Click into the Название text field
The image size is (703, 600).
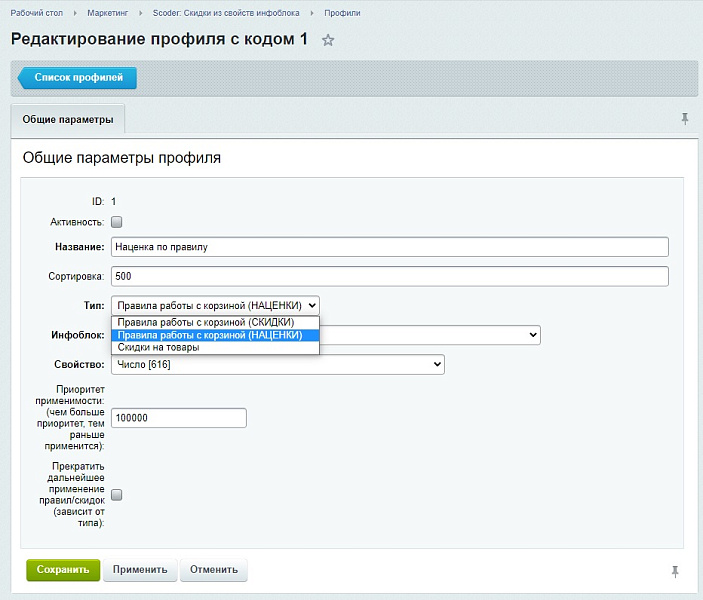click(388, 247)
